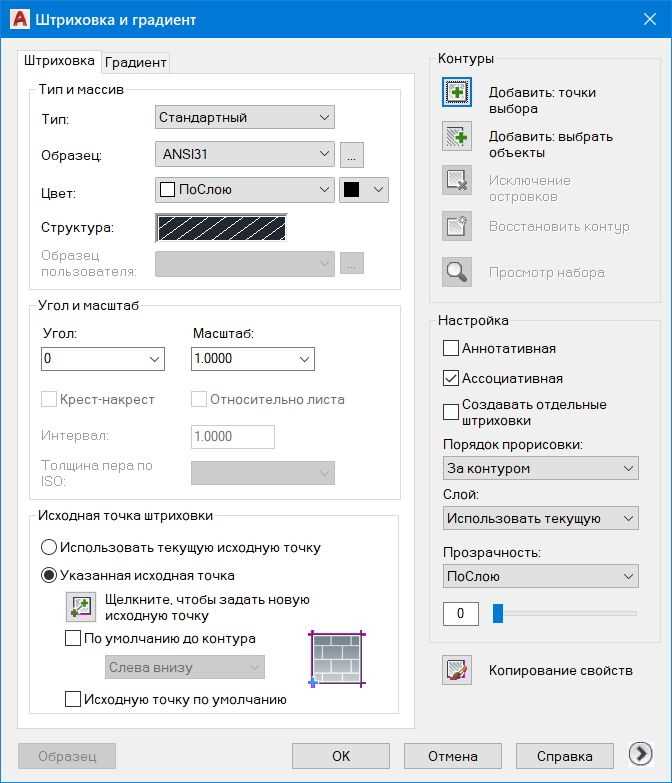Screen dimensions: 672x783
Task: Click the 'Крест-накрест' checkbox
Action: pyautogui.click(x=48, y=399)
